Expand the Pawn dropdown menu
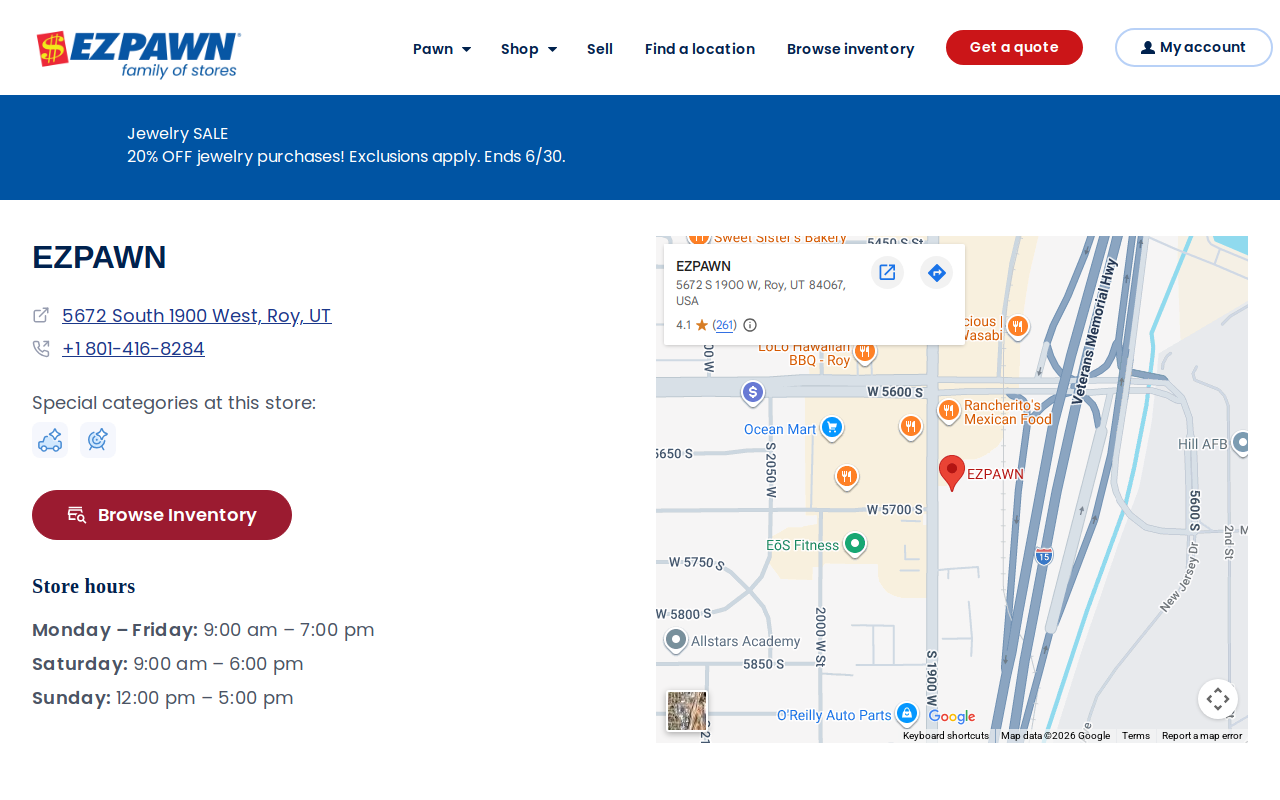The width and height of the screenshot is (1280, 800). coord(442,49)
